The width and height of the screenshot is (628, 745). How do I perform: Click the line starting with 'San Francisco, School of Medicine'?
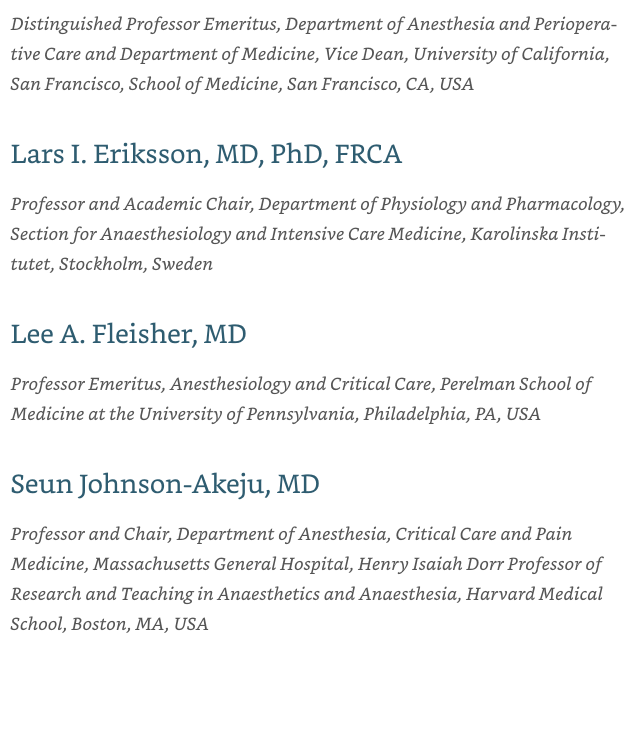pos(242,84)
